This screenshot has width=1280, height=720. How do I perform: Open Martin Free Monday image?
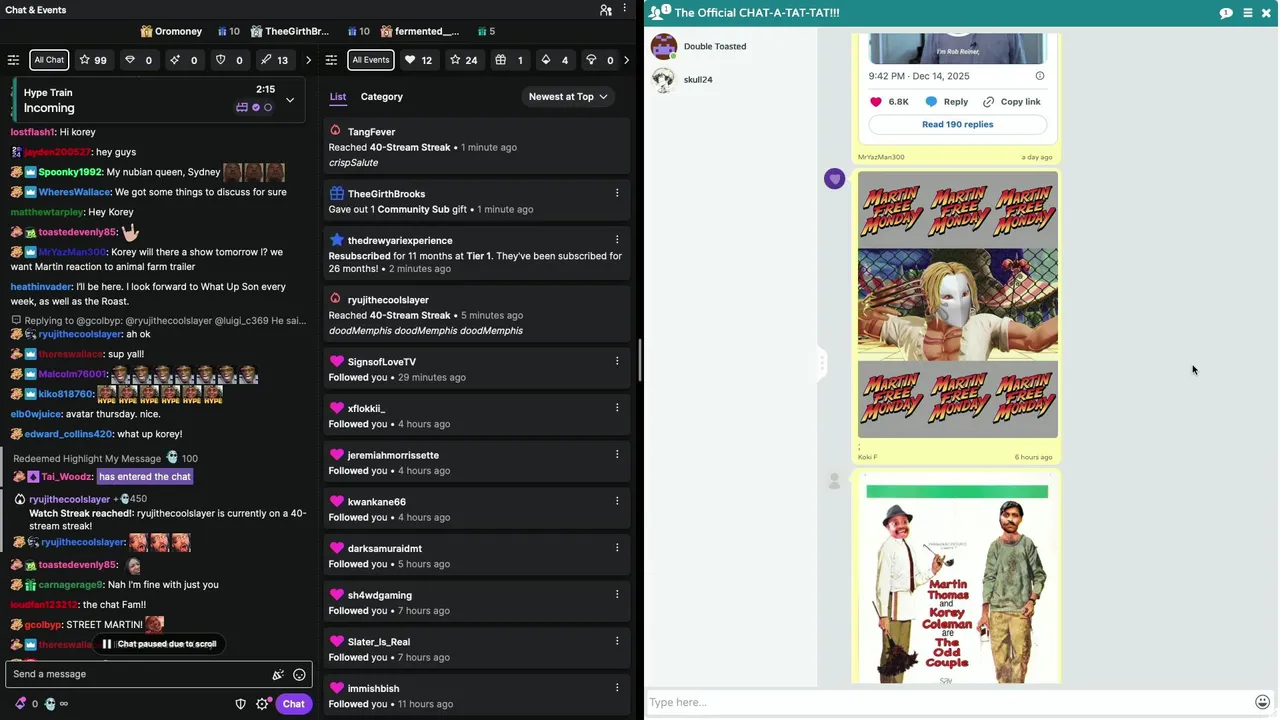[x=957, y=304]
